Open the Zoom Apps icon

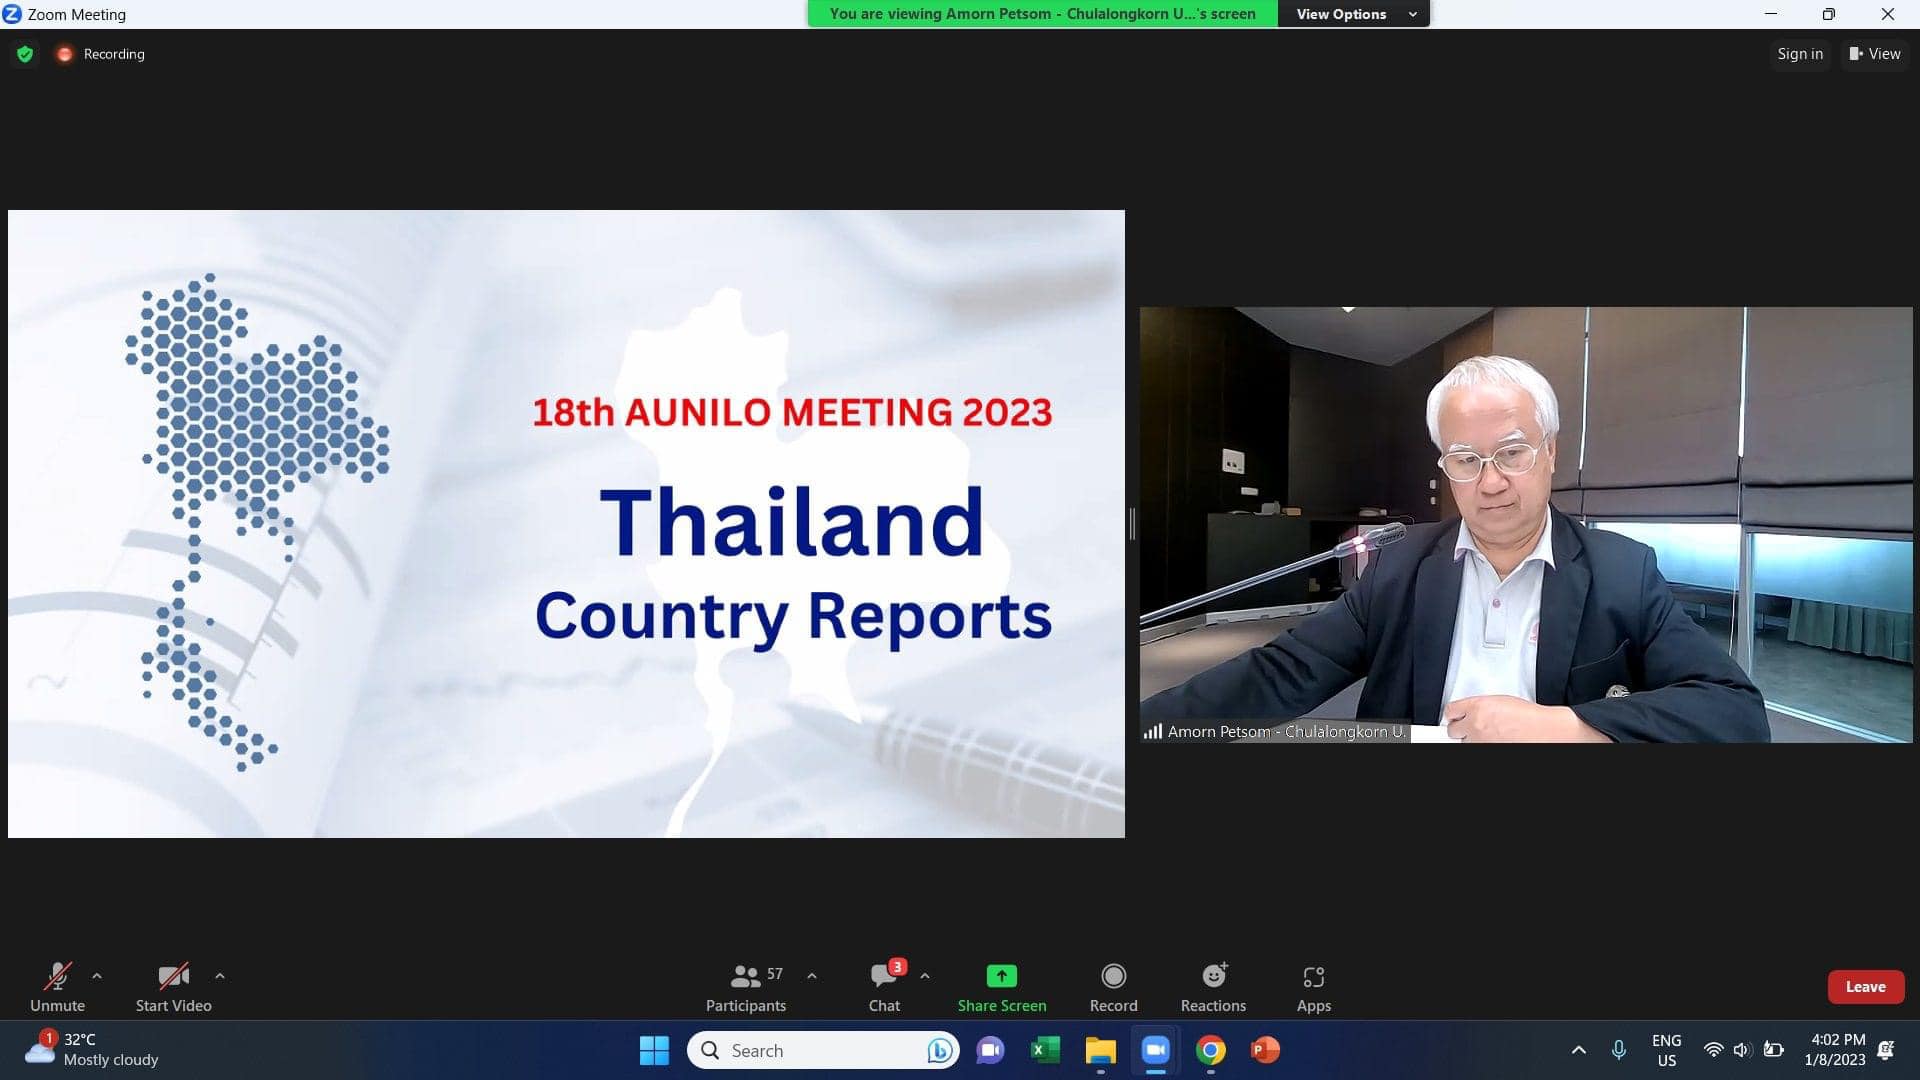1313,976
